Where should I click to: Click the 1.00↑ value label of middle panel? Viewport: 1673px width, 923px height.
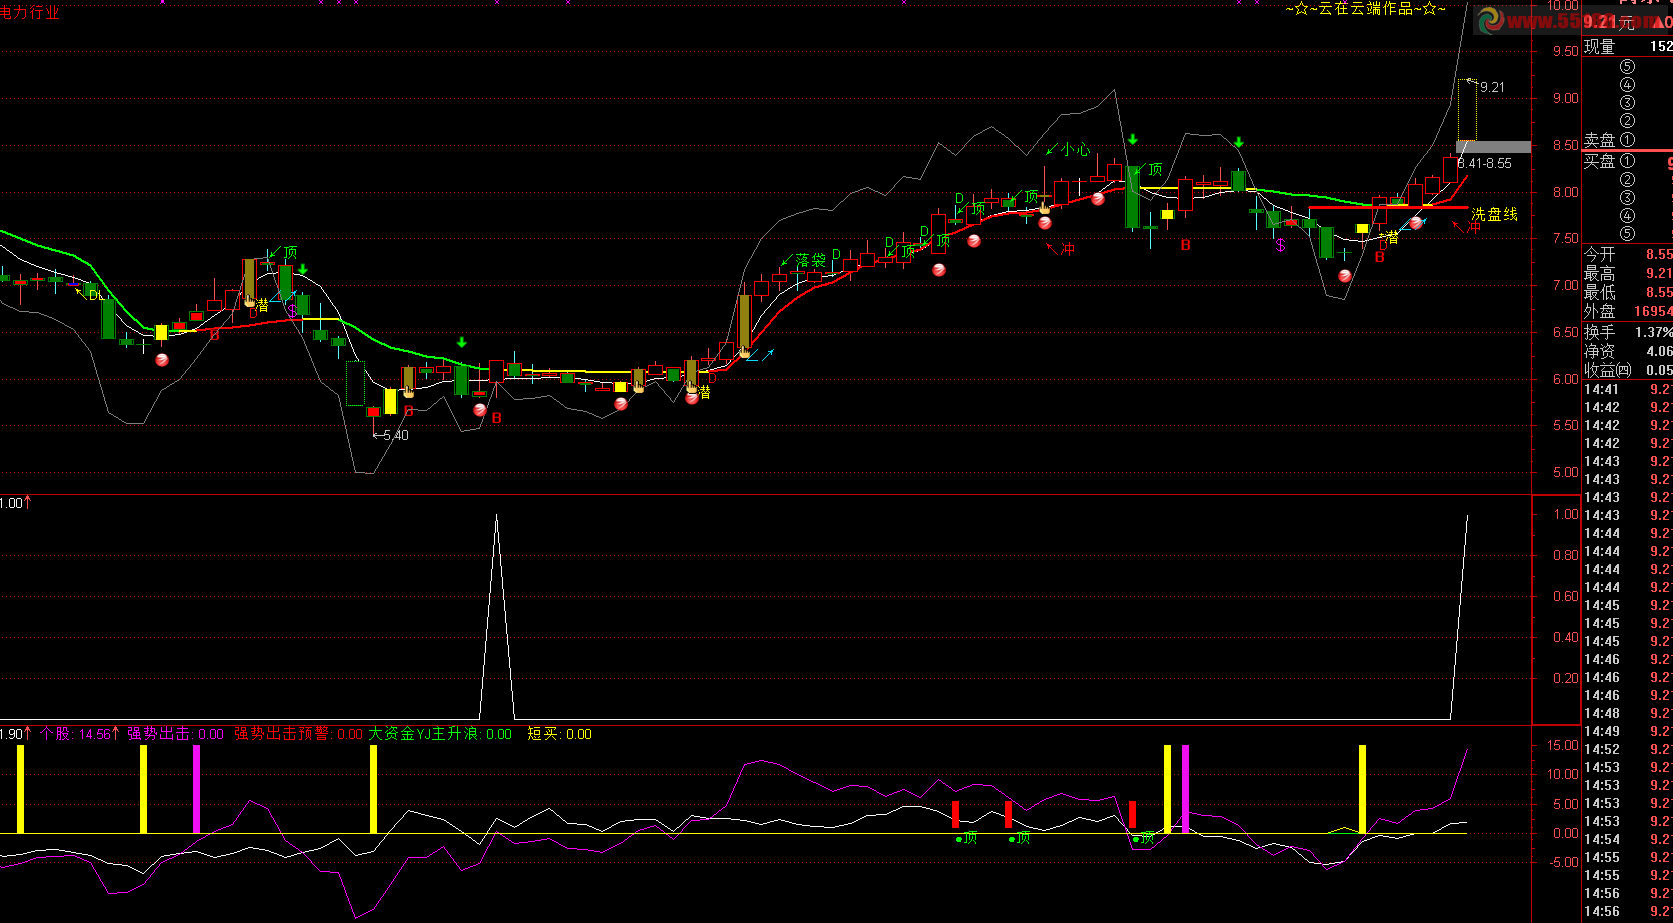(x=15, y=503)
